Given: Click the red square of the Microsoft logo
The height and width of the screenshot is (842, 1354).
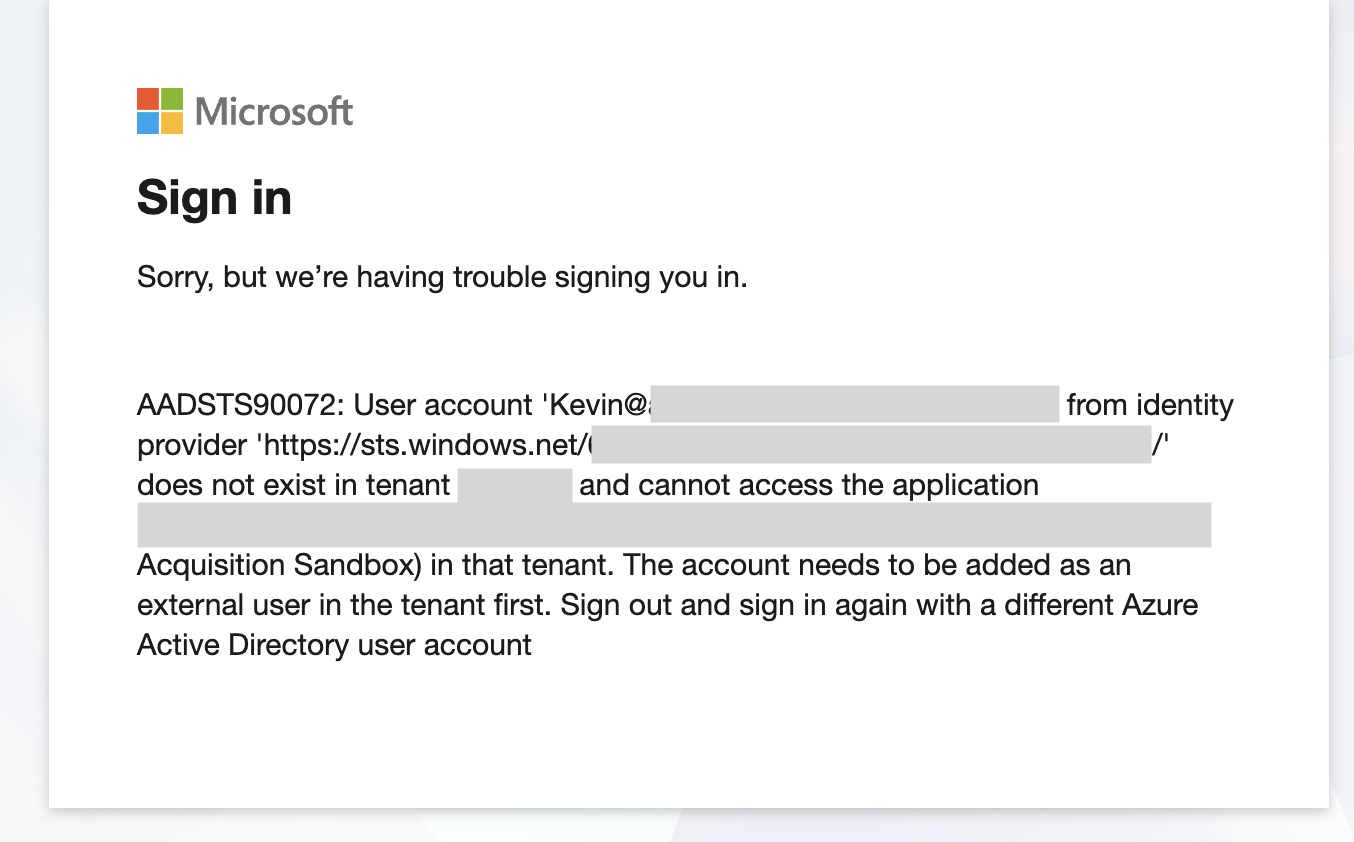Looking at the screenshot, I should [x=148, y=99].
